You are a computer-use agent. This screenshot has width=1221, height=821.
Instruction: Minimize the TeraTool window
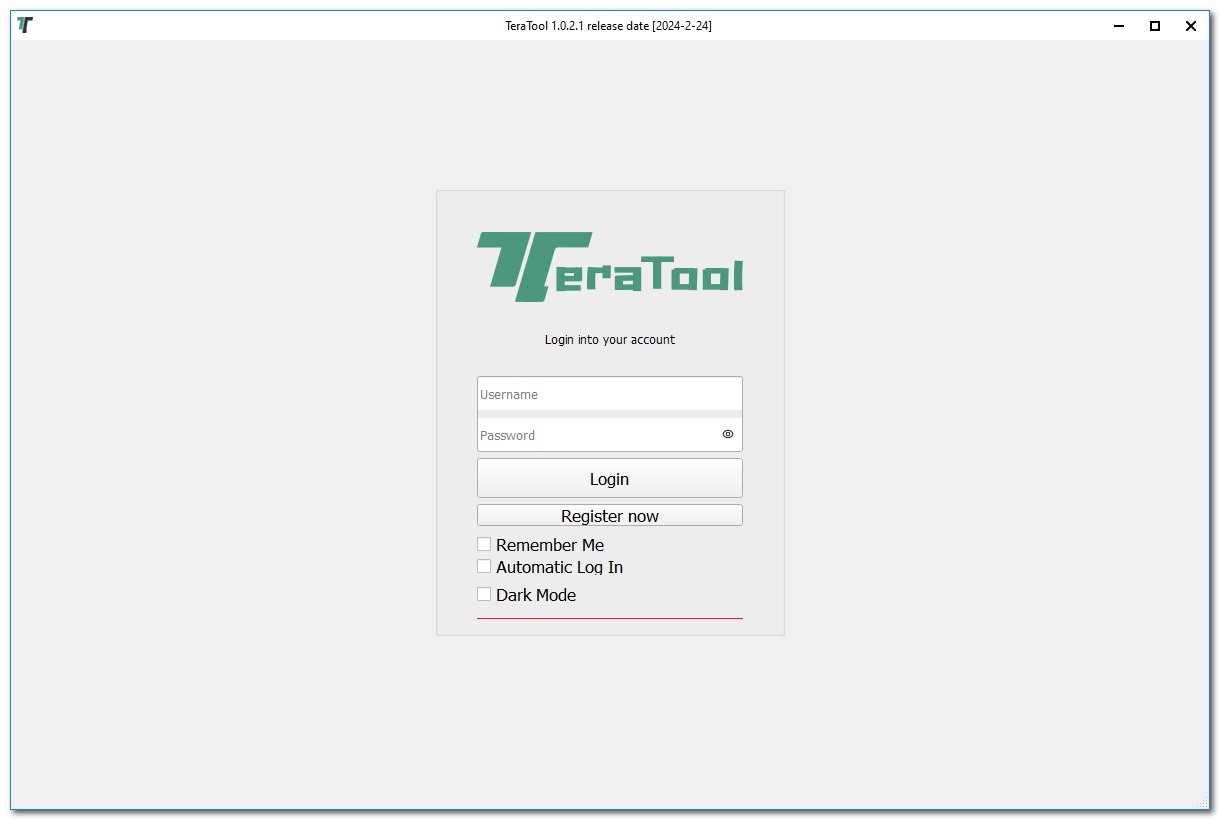[x=1119, y=26]
